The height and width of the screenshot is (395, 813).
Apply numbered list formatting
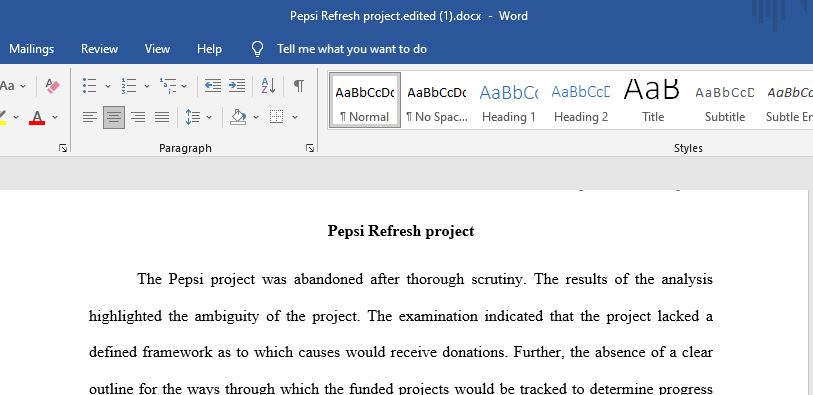(x=129, y=86)
